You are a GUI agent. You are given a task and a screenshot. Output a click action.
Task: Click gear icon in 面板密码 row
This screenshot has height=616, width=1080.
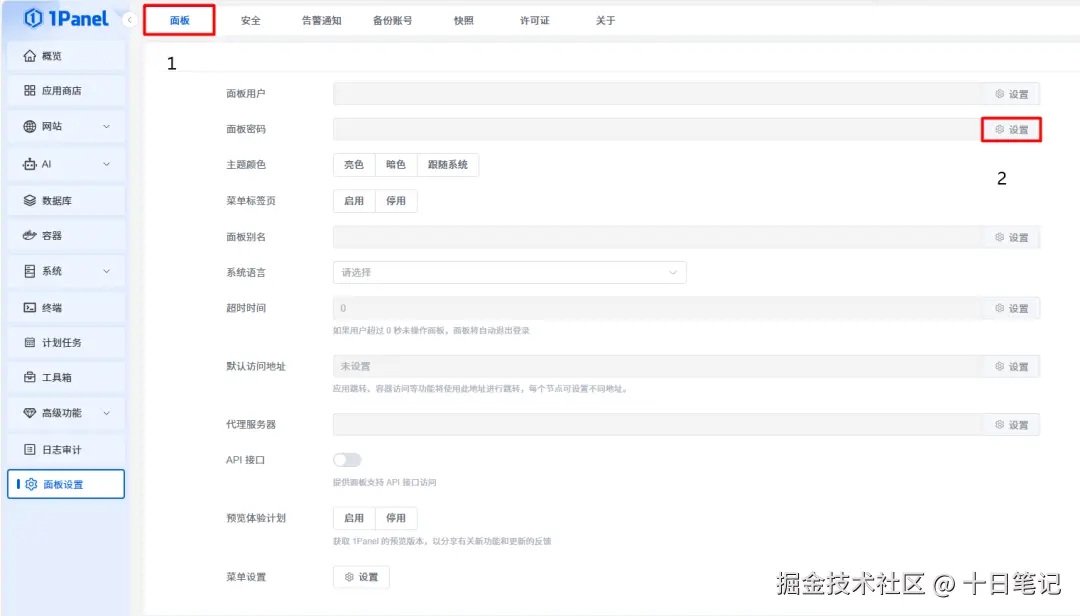[999, 129]
